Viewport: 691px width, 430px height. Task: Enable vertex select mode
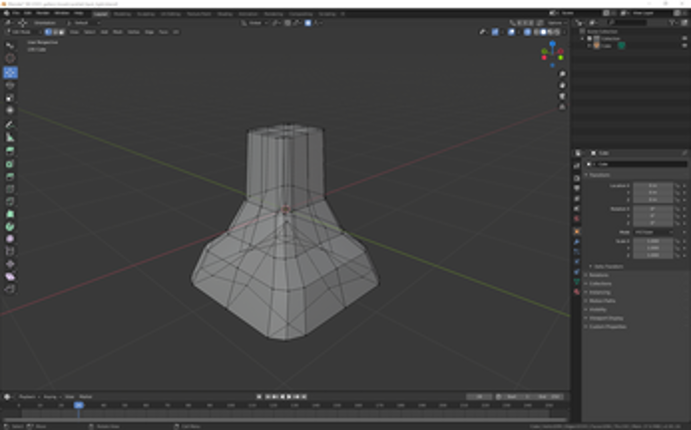pyautogui.click(x=48, y=32)
